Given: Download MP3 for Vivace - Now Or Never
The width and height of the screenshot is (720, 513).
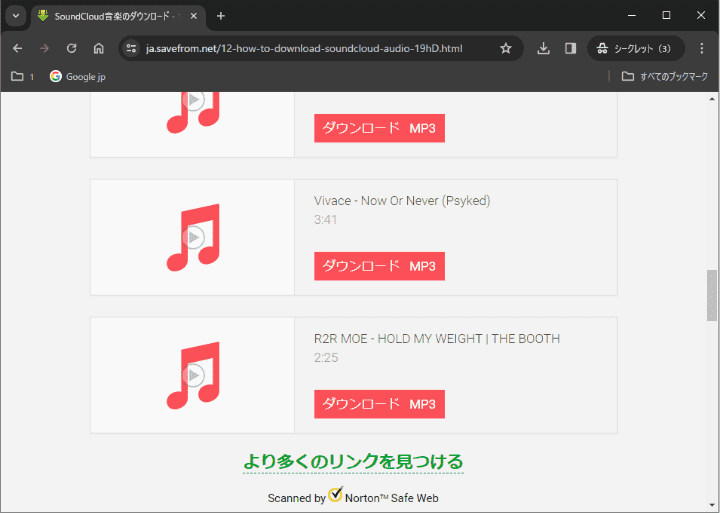Looking at the screenshot, I should tap(379, 266).
